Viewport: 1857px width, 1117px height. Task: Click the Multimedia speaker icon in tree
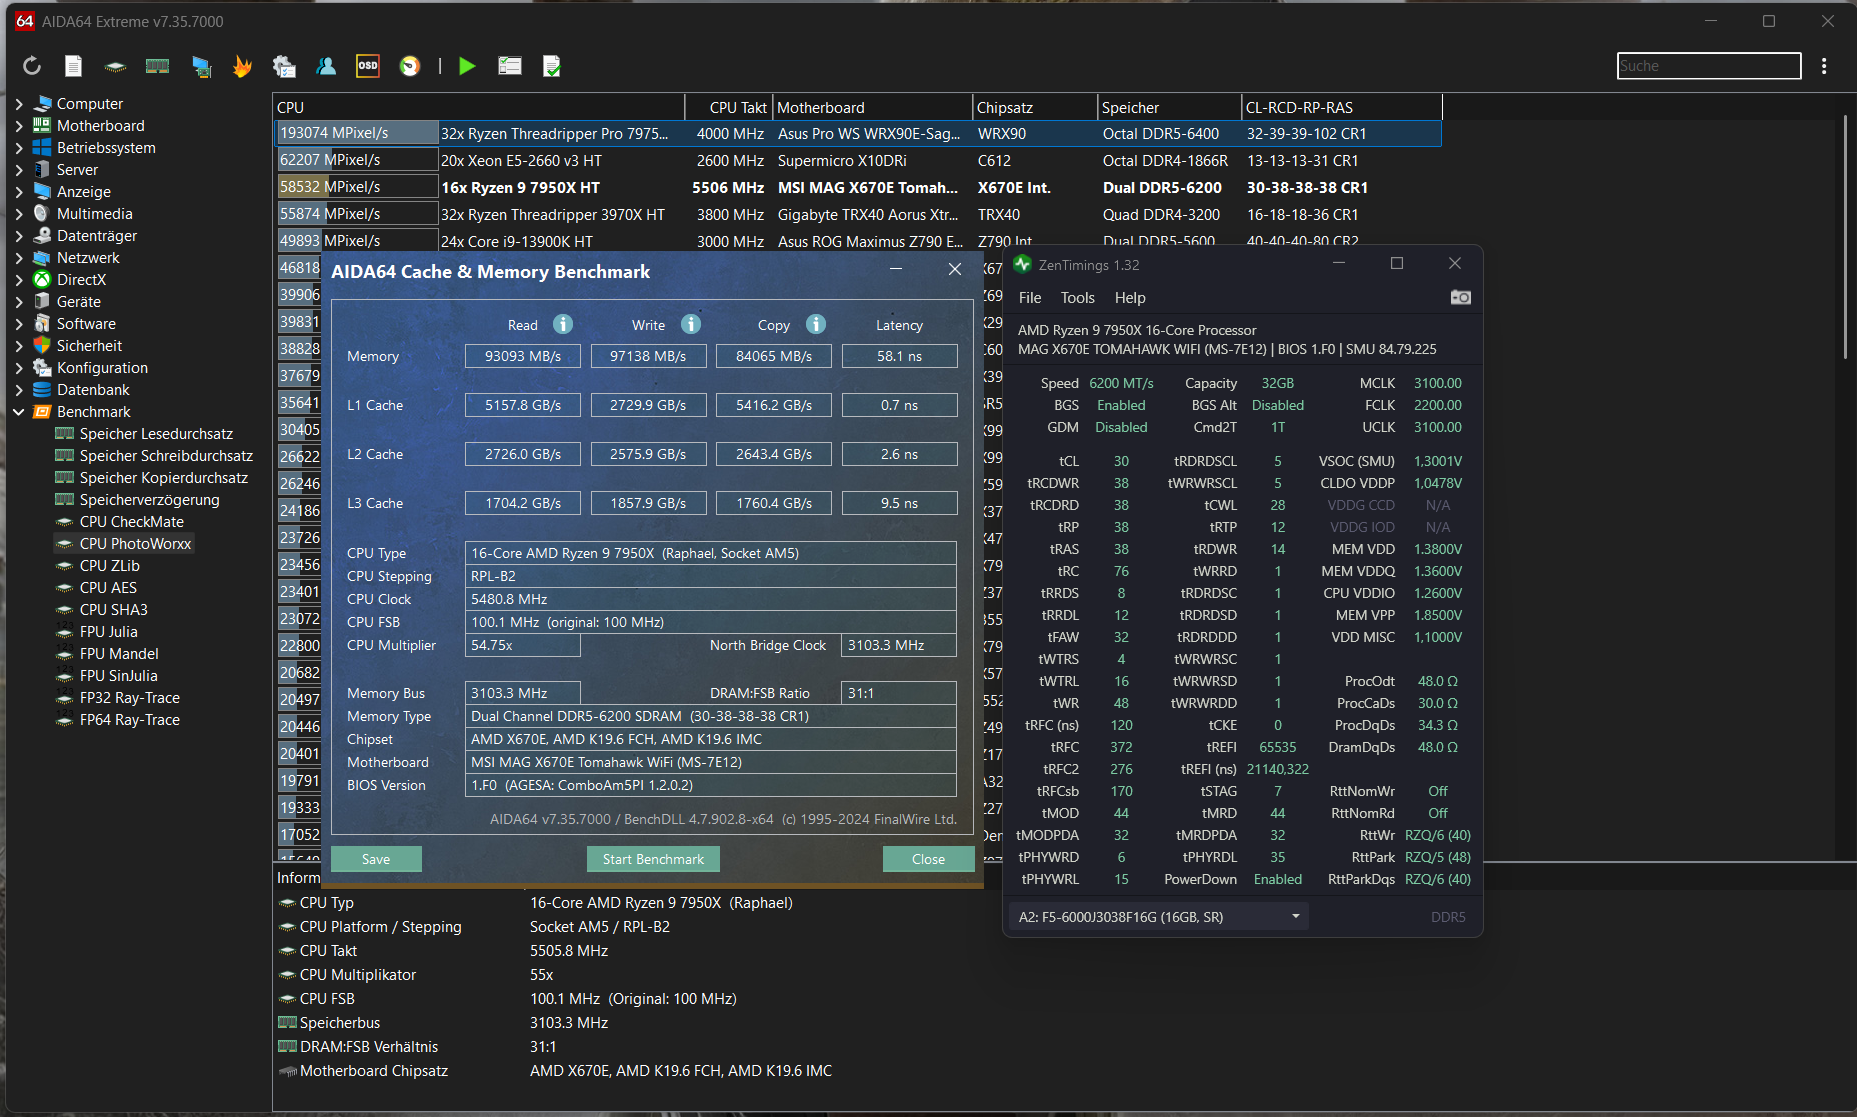[42, 214]
